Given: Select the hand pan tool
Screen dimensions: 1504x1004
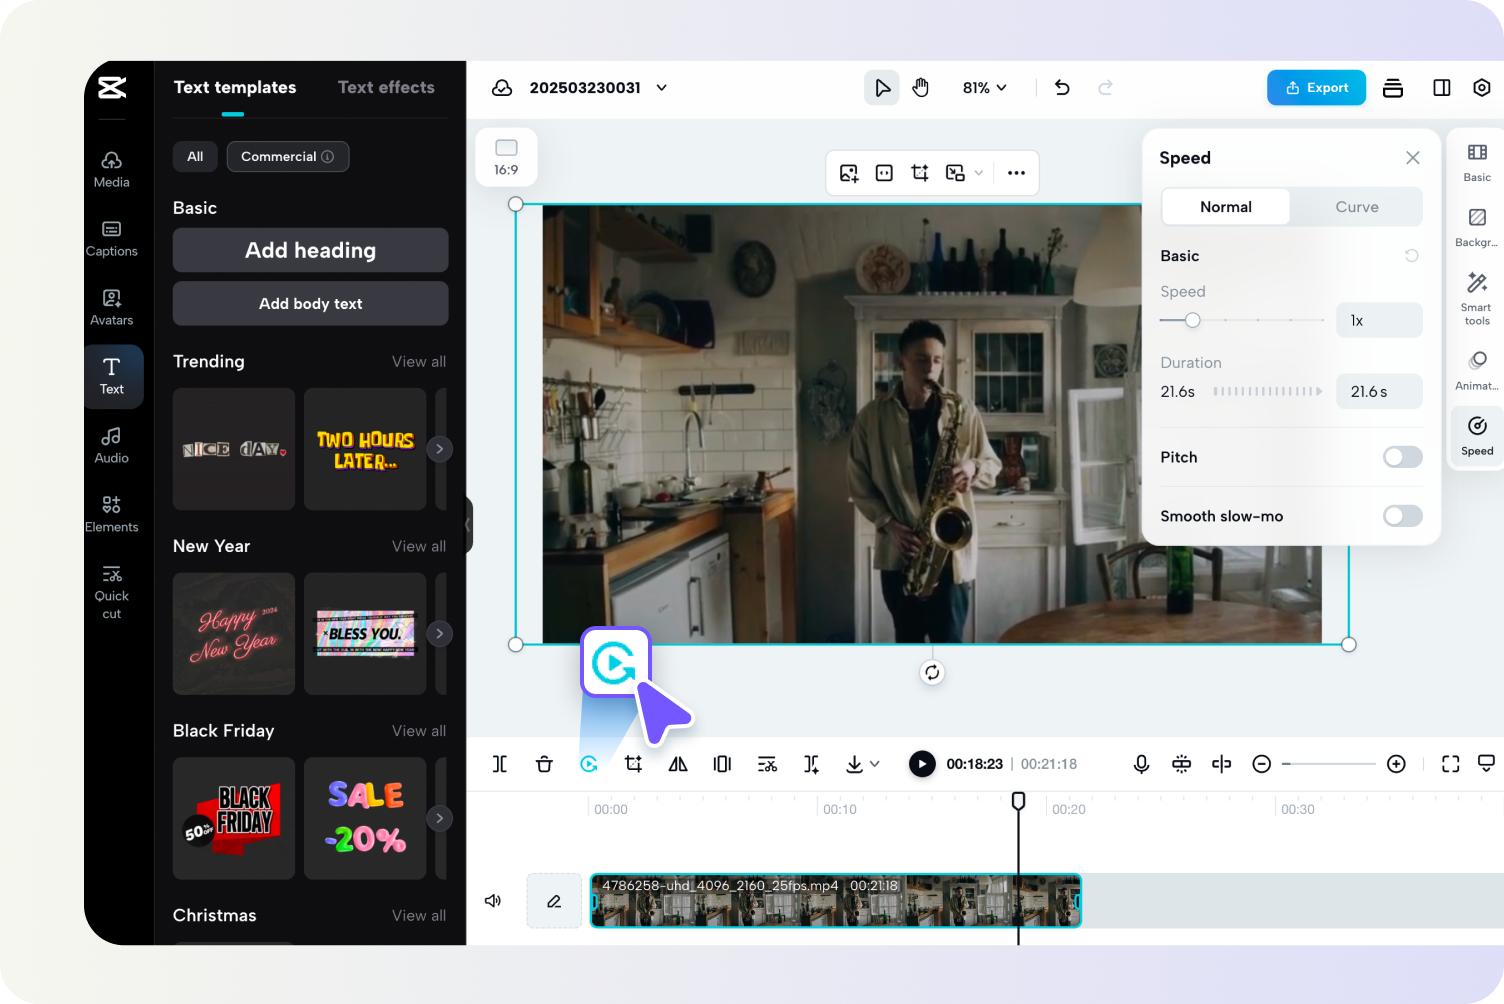Looking at the screenshot, I should 921,88.
